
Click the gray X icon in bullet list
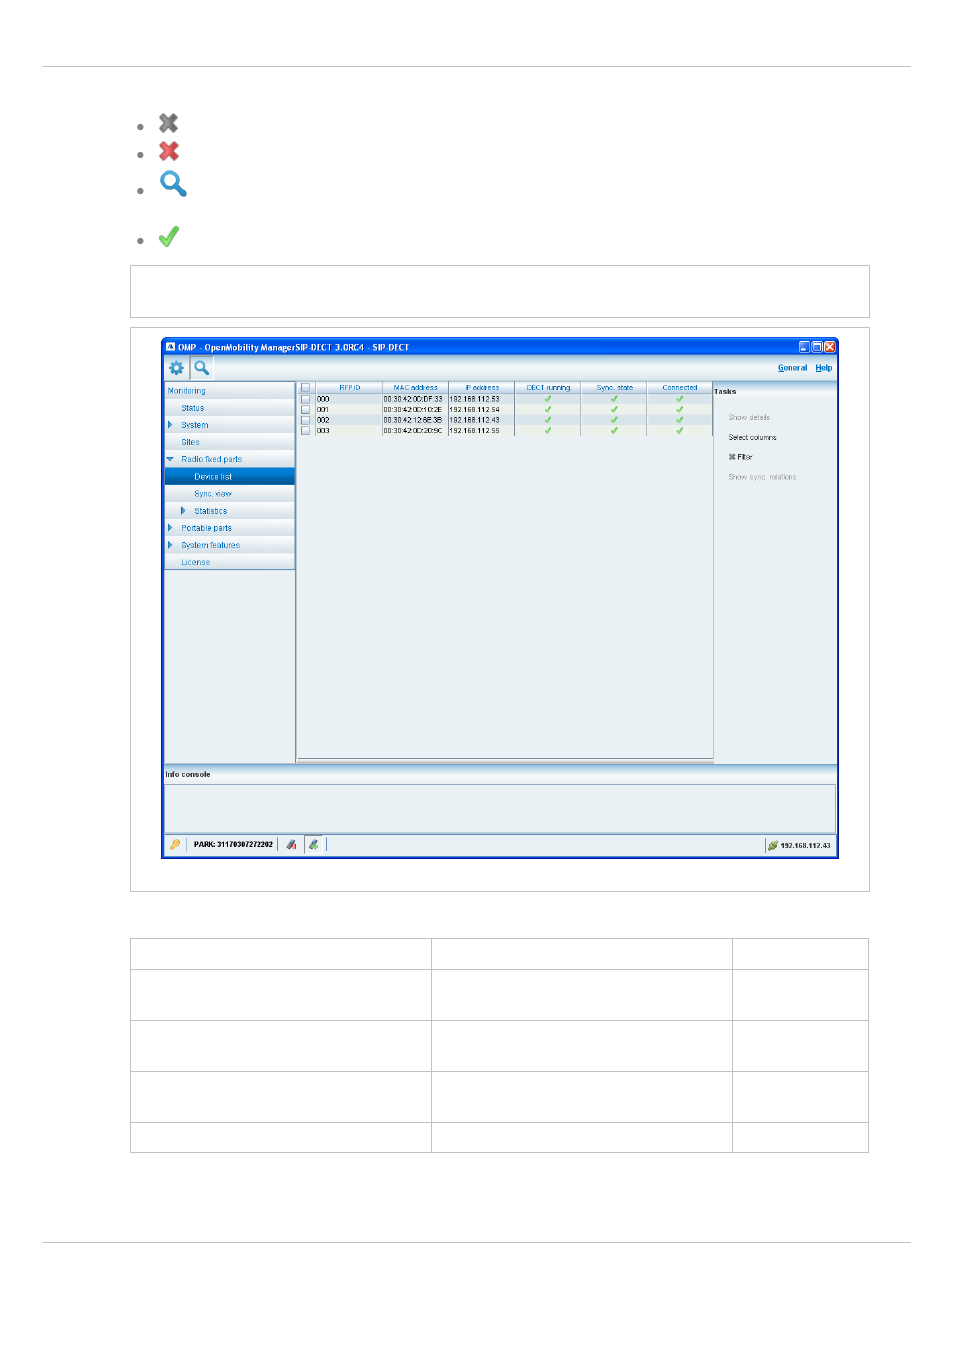169,123
